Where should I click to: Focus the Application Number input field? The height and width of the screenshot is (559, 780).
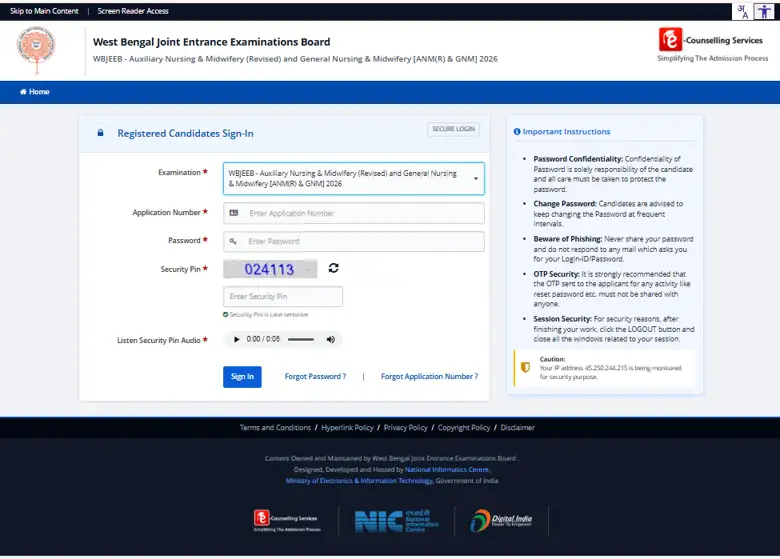coord(354,213)
